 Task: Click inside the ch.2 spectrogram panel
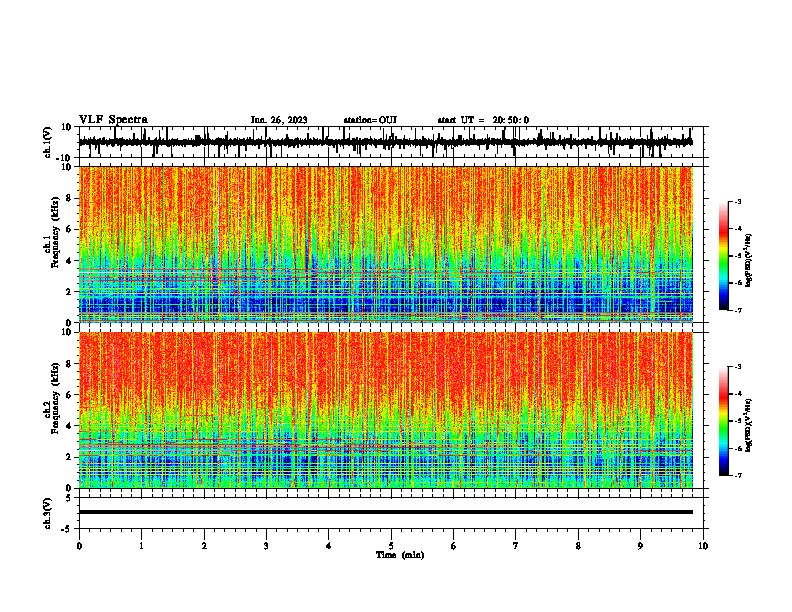click(x=385, y=410)
